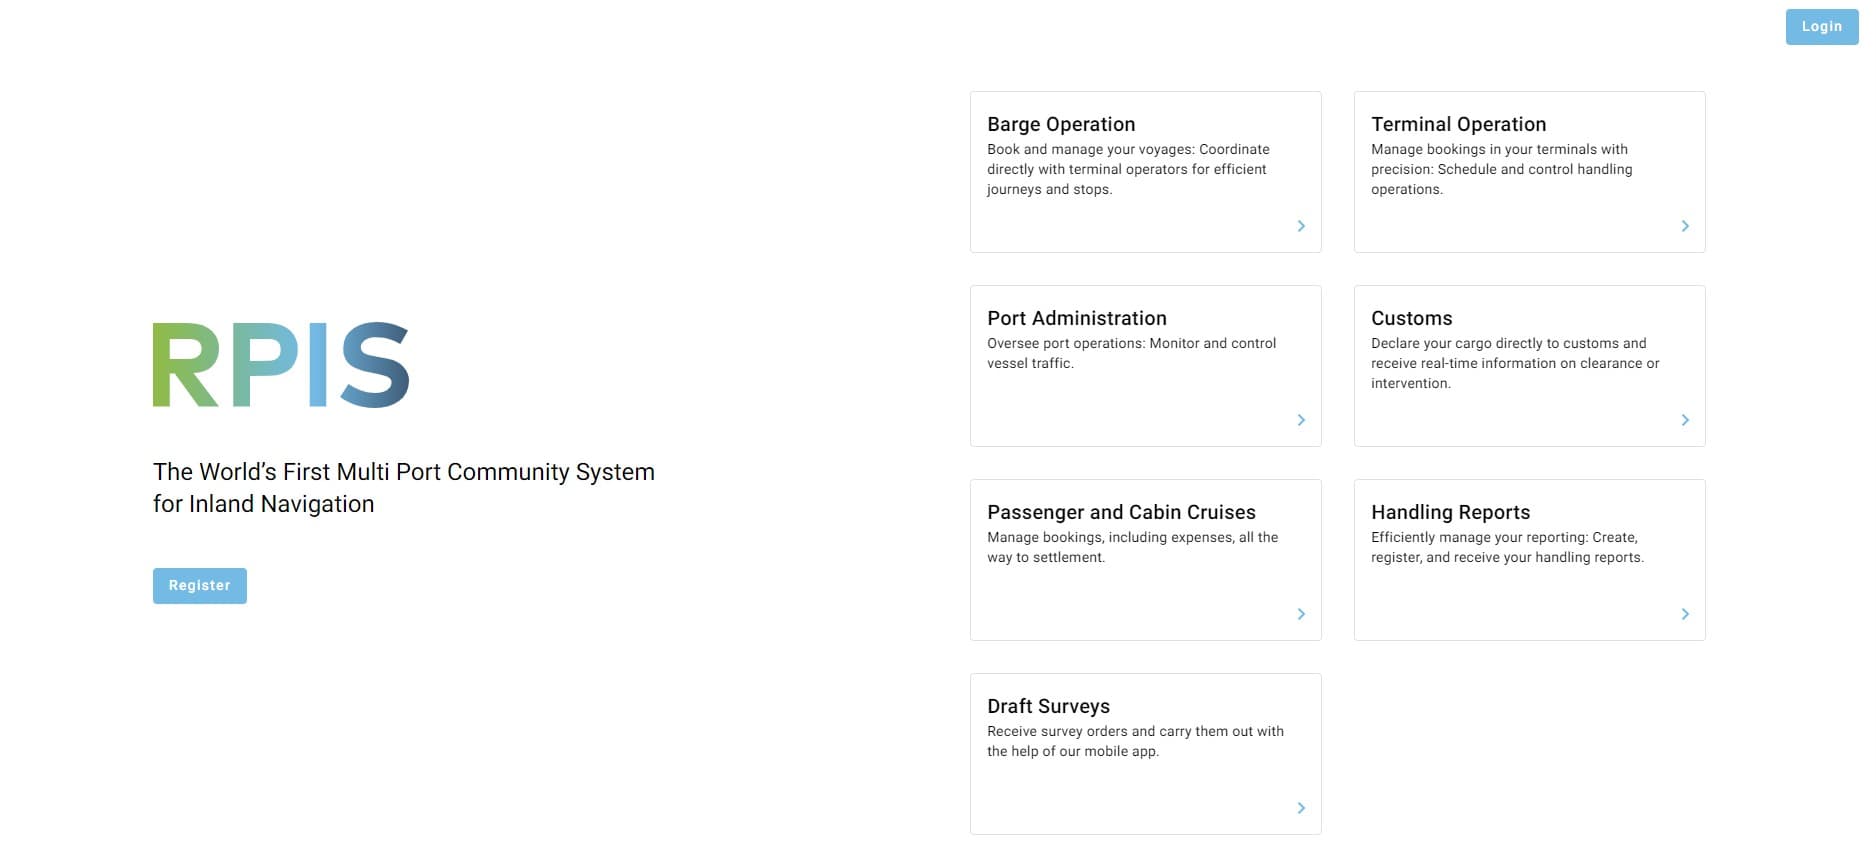
Task: Click the Customs clearance description text
Action: pos(1515,363)
